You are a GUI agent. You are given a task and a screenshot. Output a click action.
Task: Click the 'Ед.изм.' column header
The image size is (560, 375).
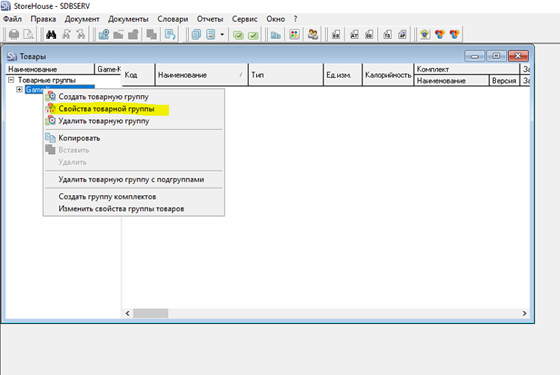(343, 75)
